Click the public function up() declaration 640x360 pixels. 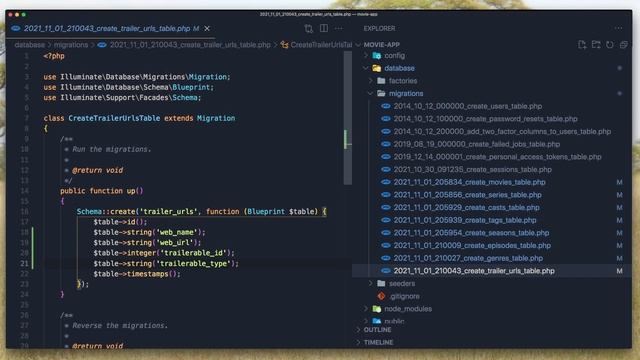pyautogui.click(x=102, y=191)
